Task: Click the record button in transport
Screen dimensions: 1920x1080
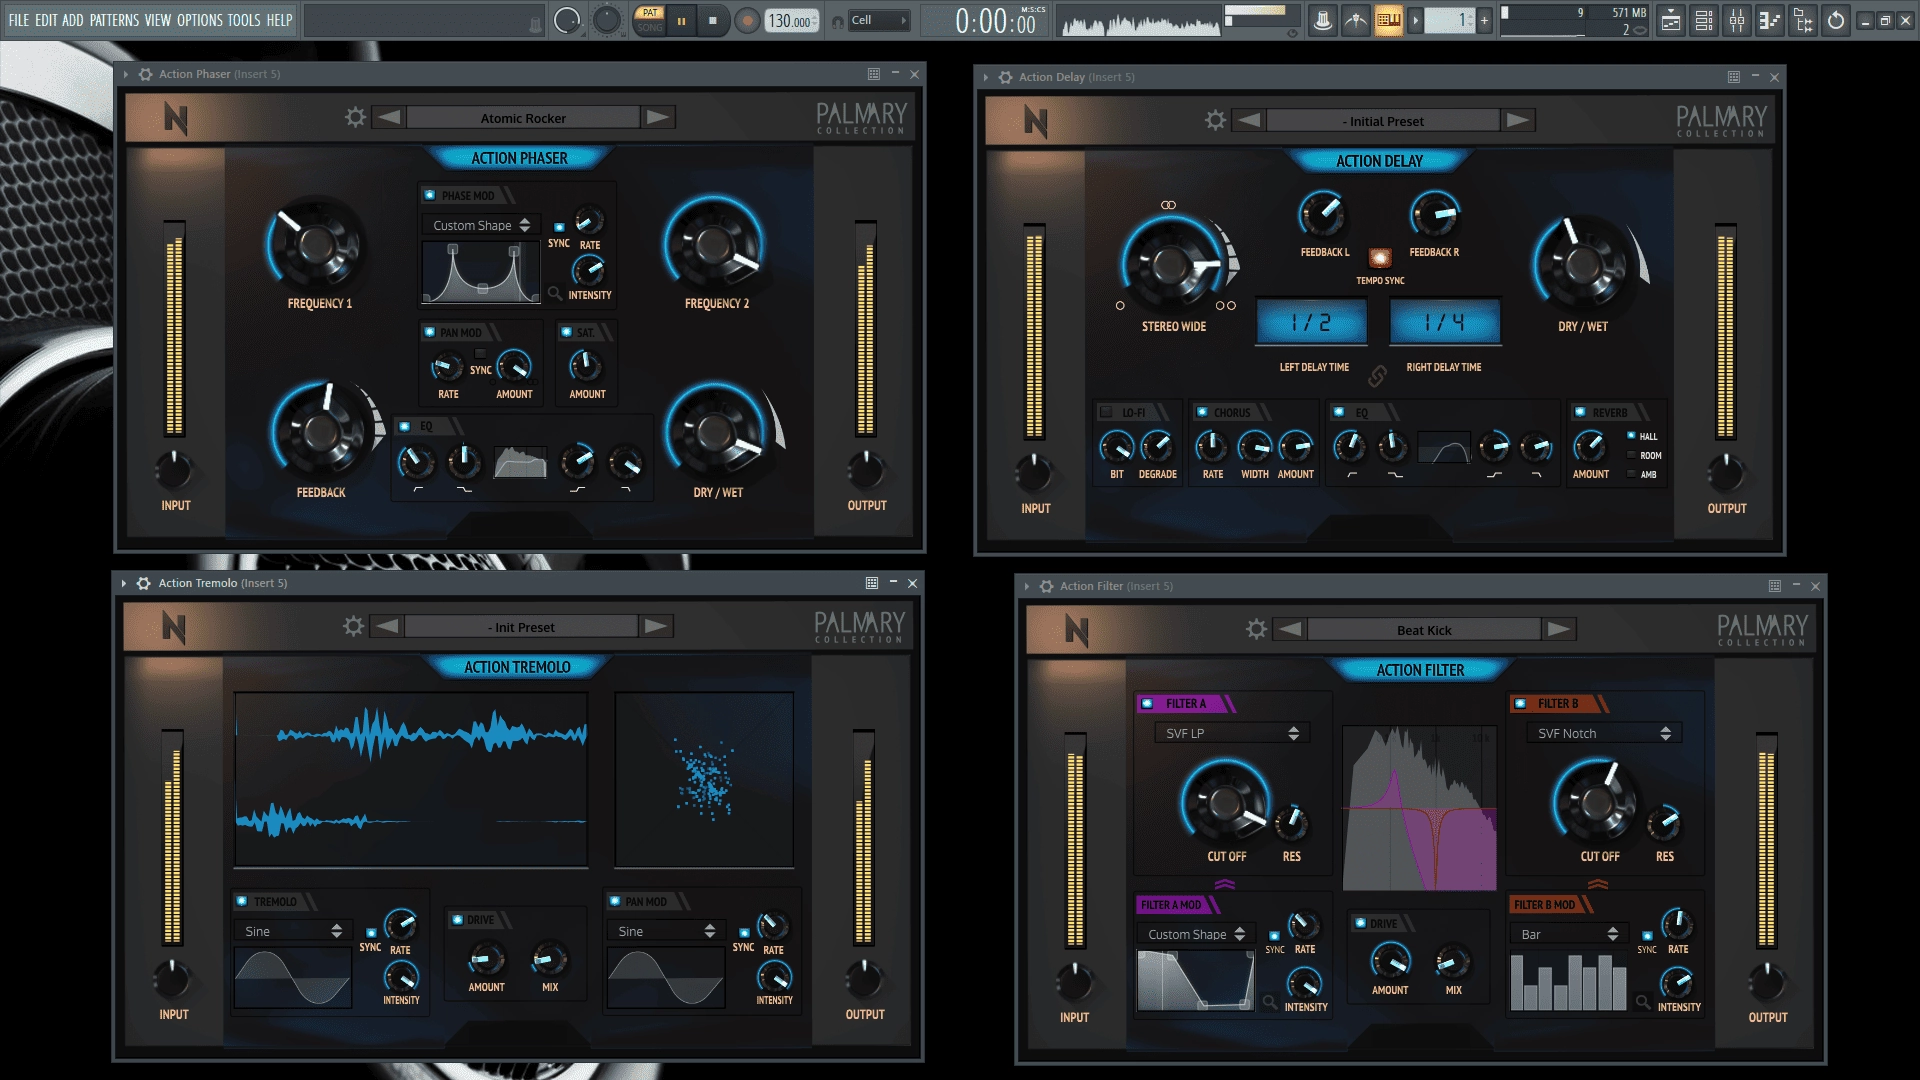Action: 747,21
